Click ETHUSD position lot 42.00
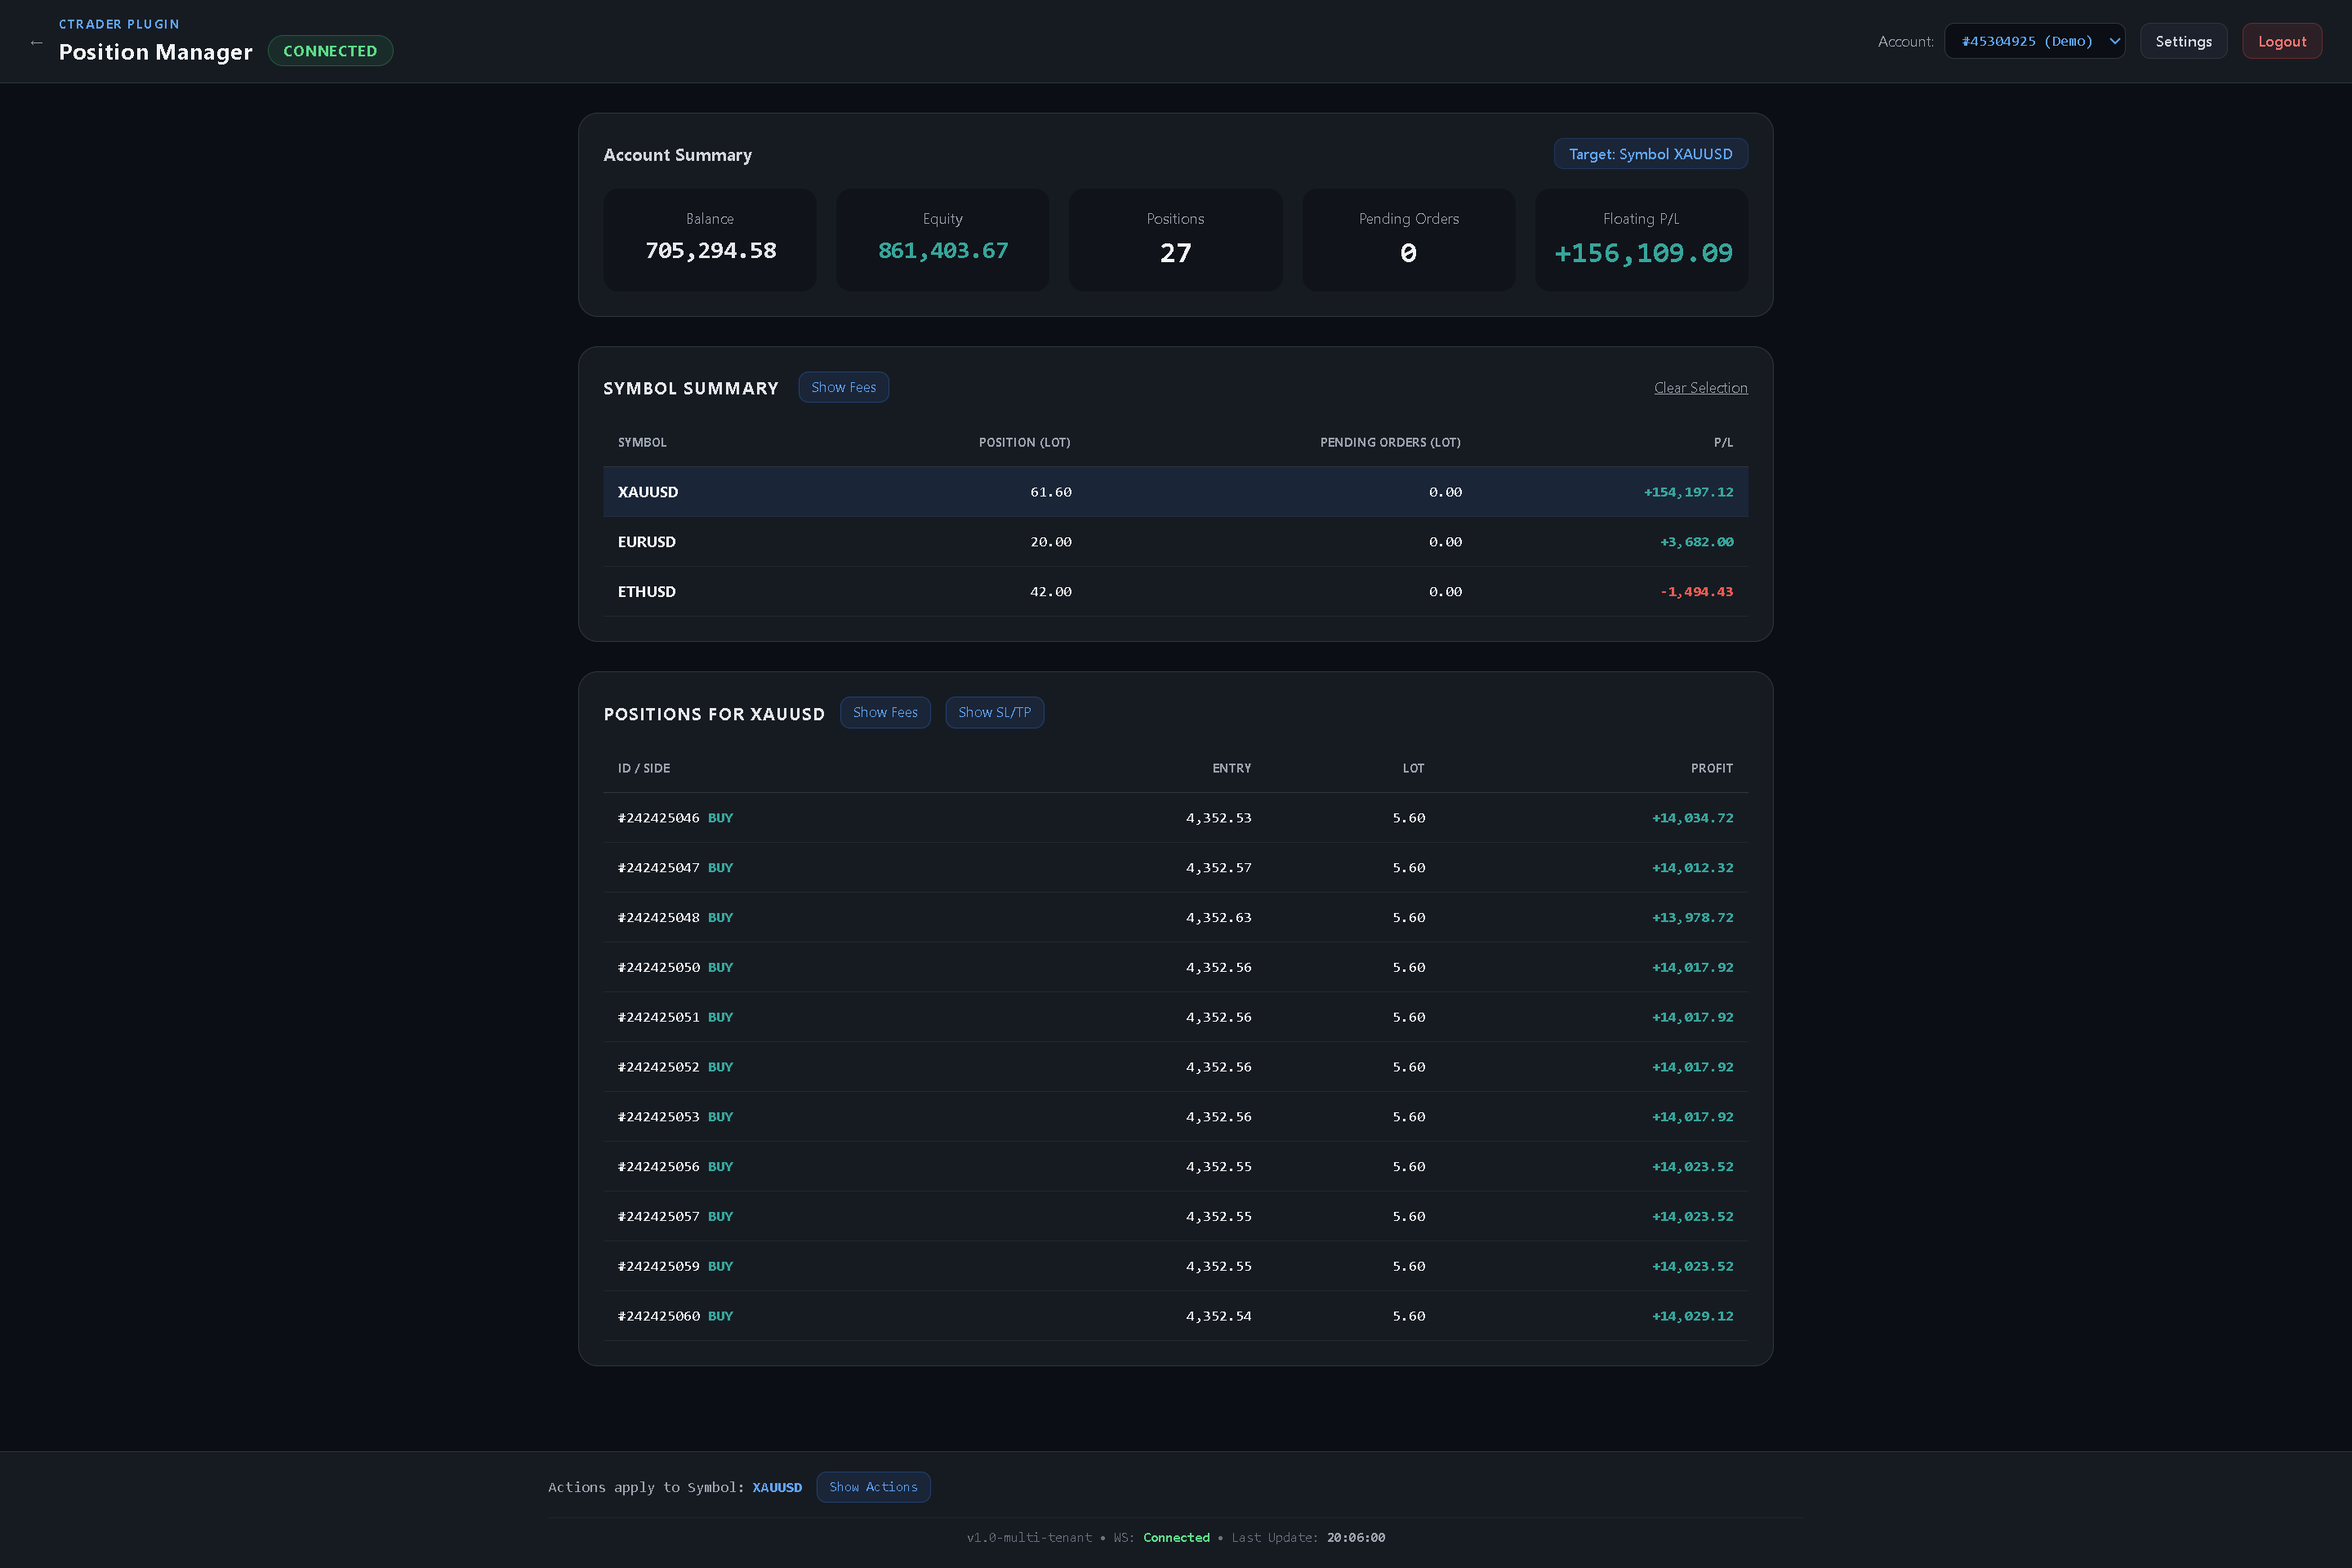The height and width of the screenshot is (1568, 2352). coord(1050,592)
